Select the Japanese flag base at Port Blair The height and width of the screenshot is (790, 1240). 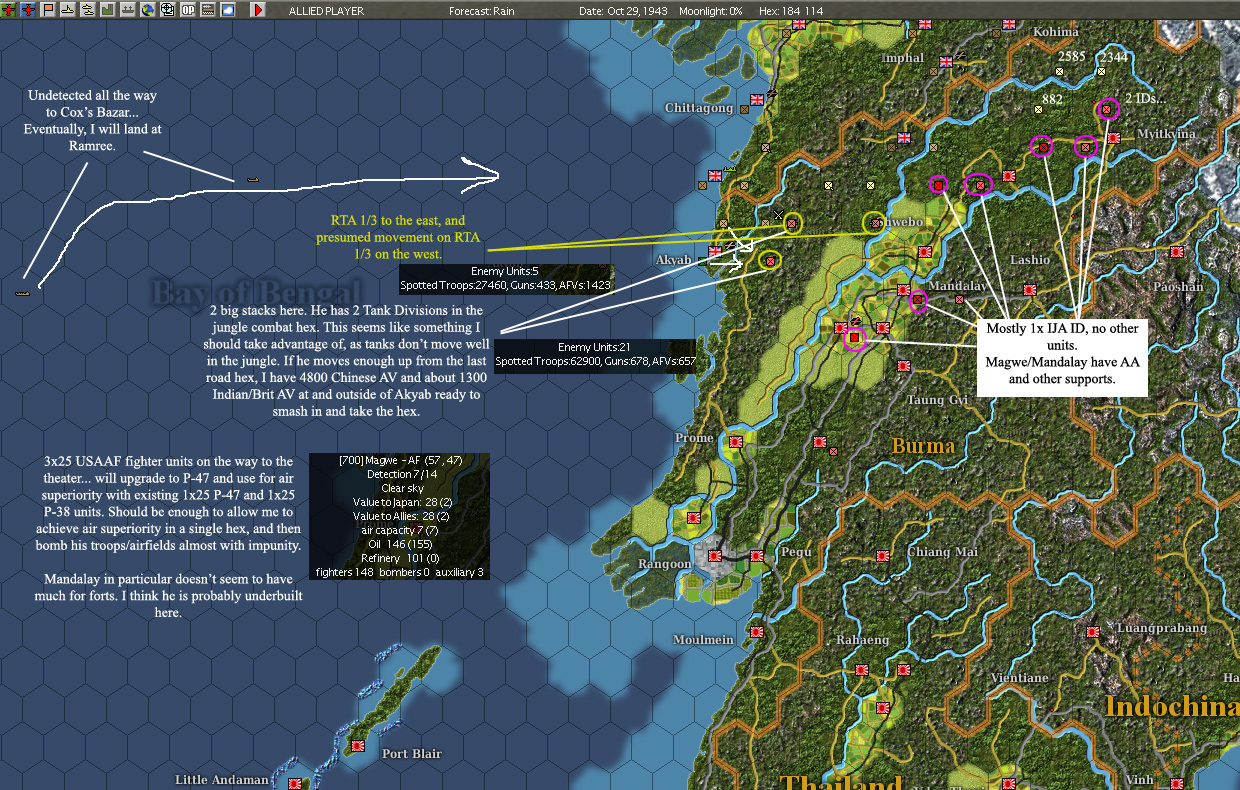pyautogui.click(x=358, y=746)
